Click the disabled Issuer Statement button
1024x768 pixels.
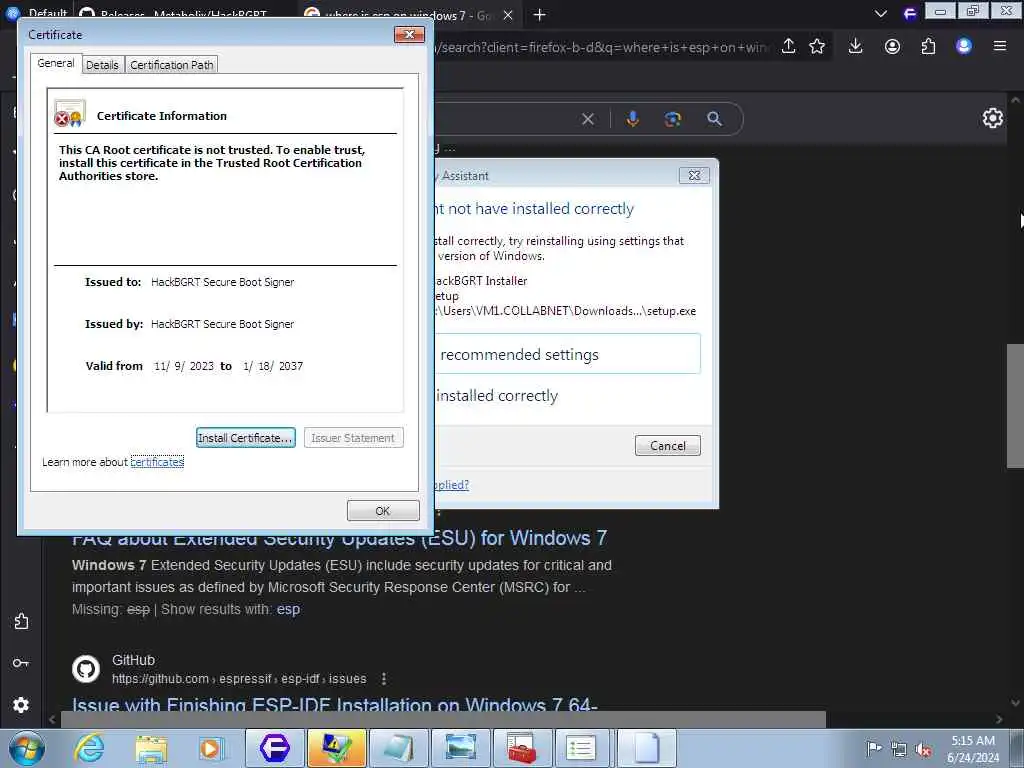click(353, 438)
